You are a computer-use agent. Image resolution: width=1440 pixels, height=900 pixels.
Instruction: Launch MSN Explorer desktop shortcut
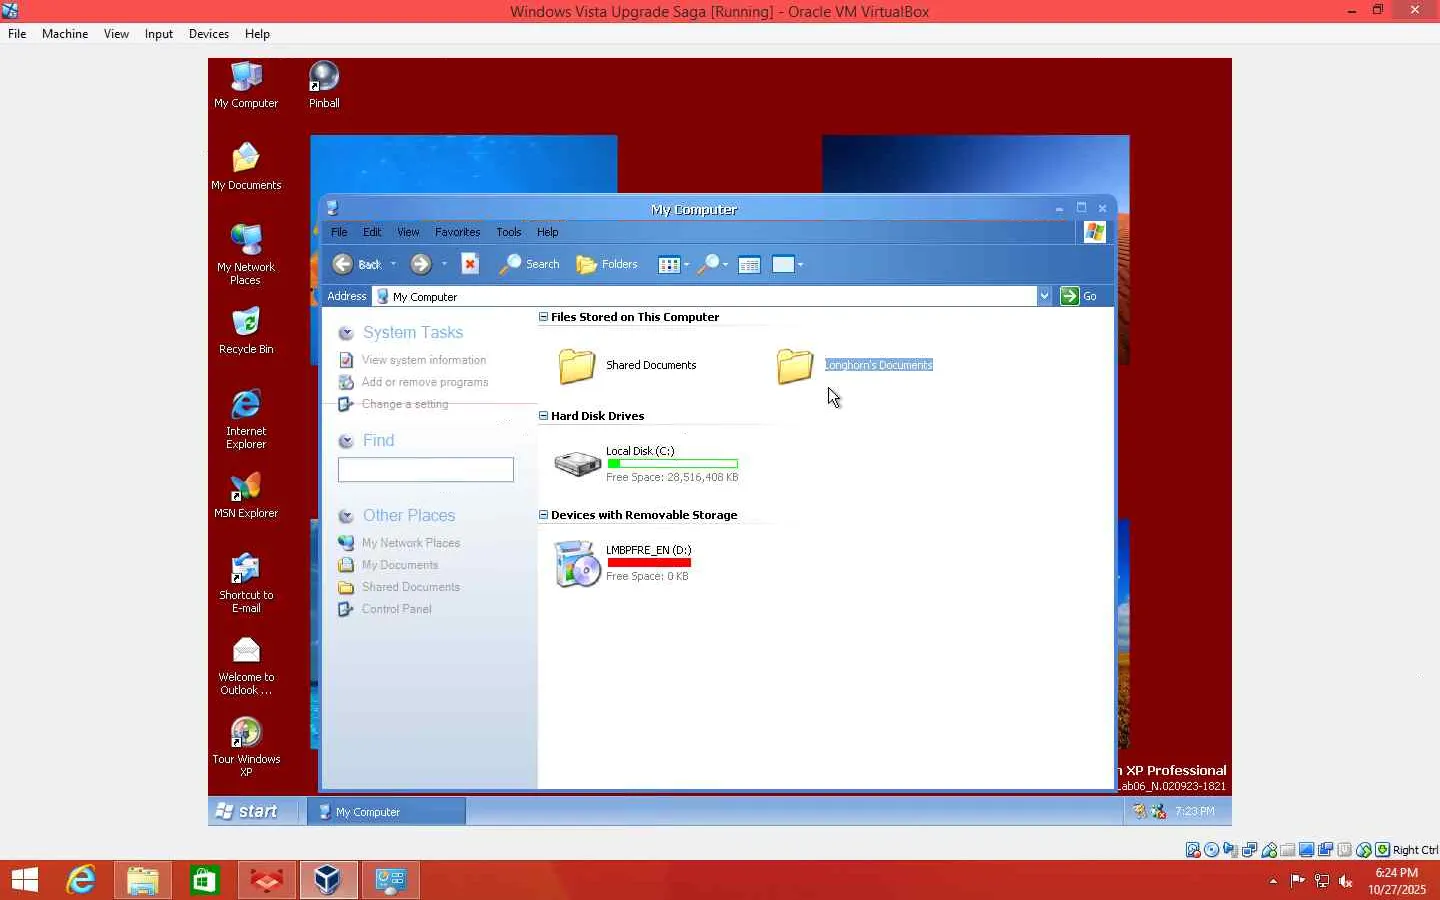(x=246, y=495)
